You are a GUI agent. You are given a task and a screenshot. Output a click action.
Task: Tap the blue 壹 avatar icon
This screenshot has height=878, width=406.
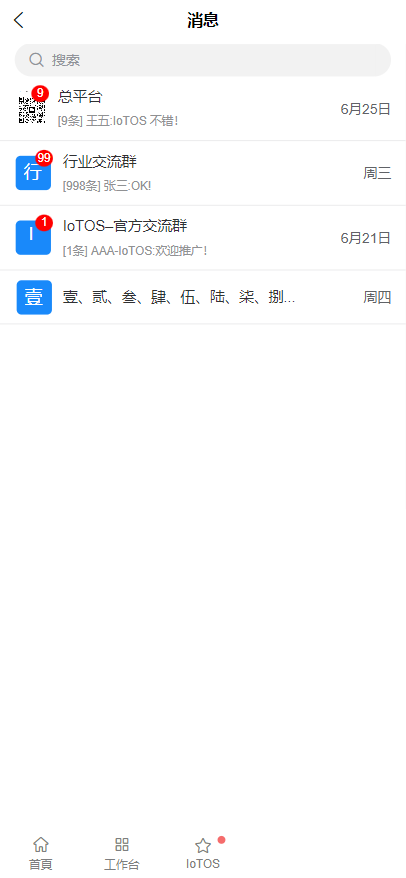pyautogui.click(x=34, y=297)
